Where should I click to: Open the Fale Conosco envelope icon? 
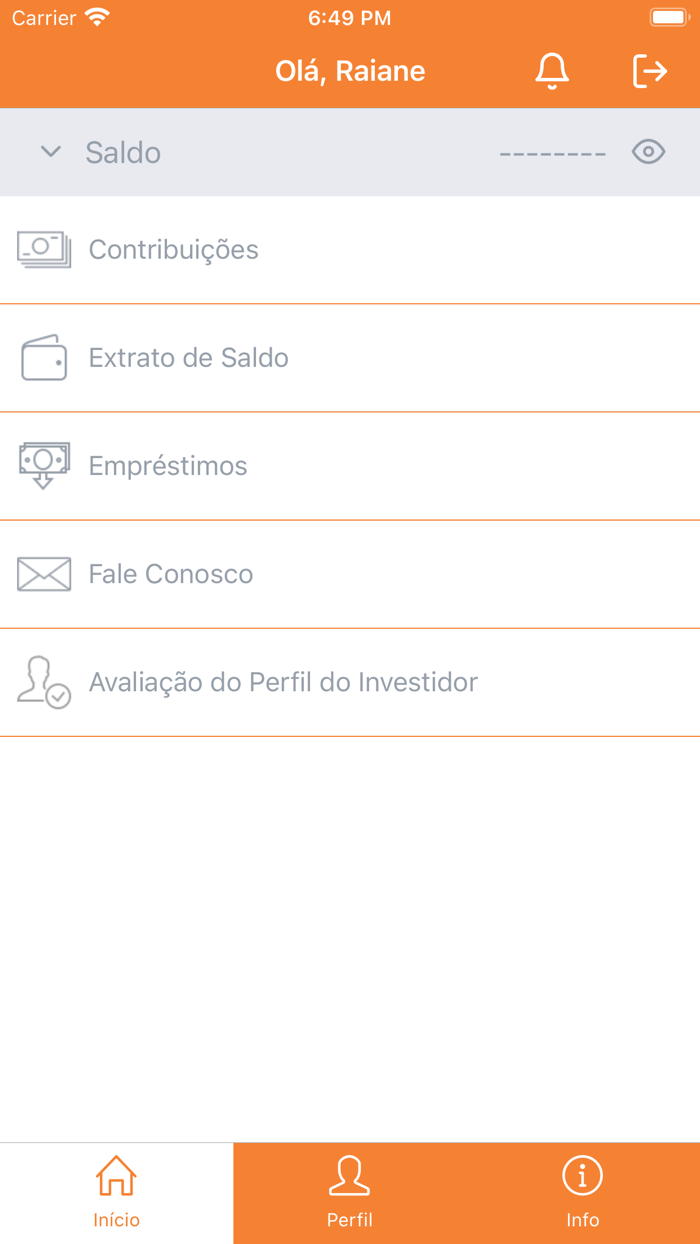[44, 573]
